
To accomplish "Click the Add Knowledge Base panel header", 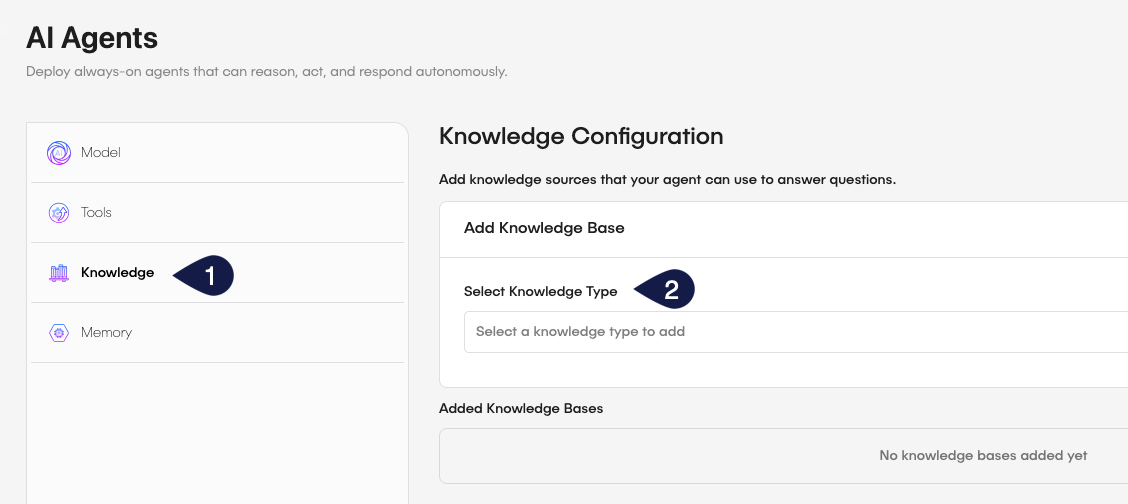I will 544,228.
